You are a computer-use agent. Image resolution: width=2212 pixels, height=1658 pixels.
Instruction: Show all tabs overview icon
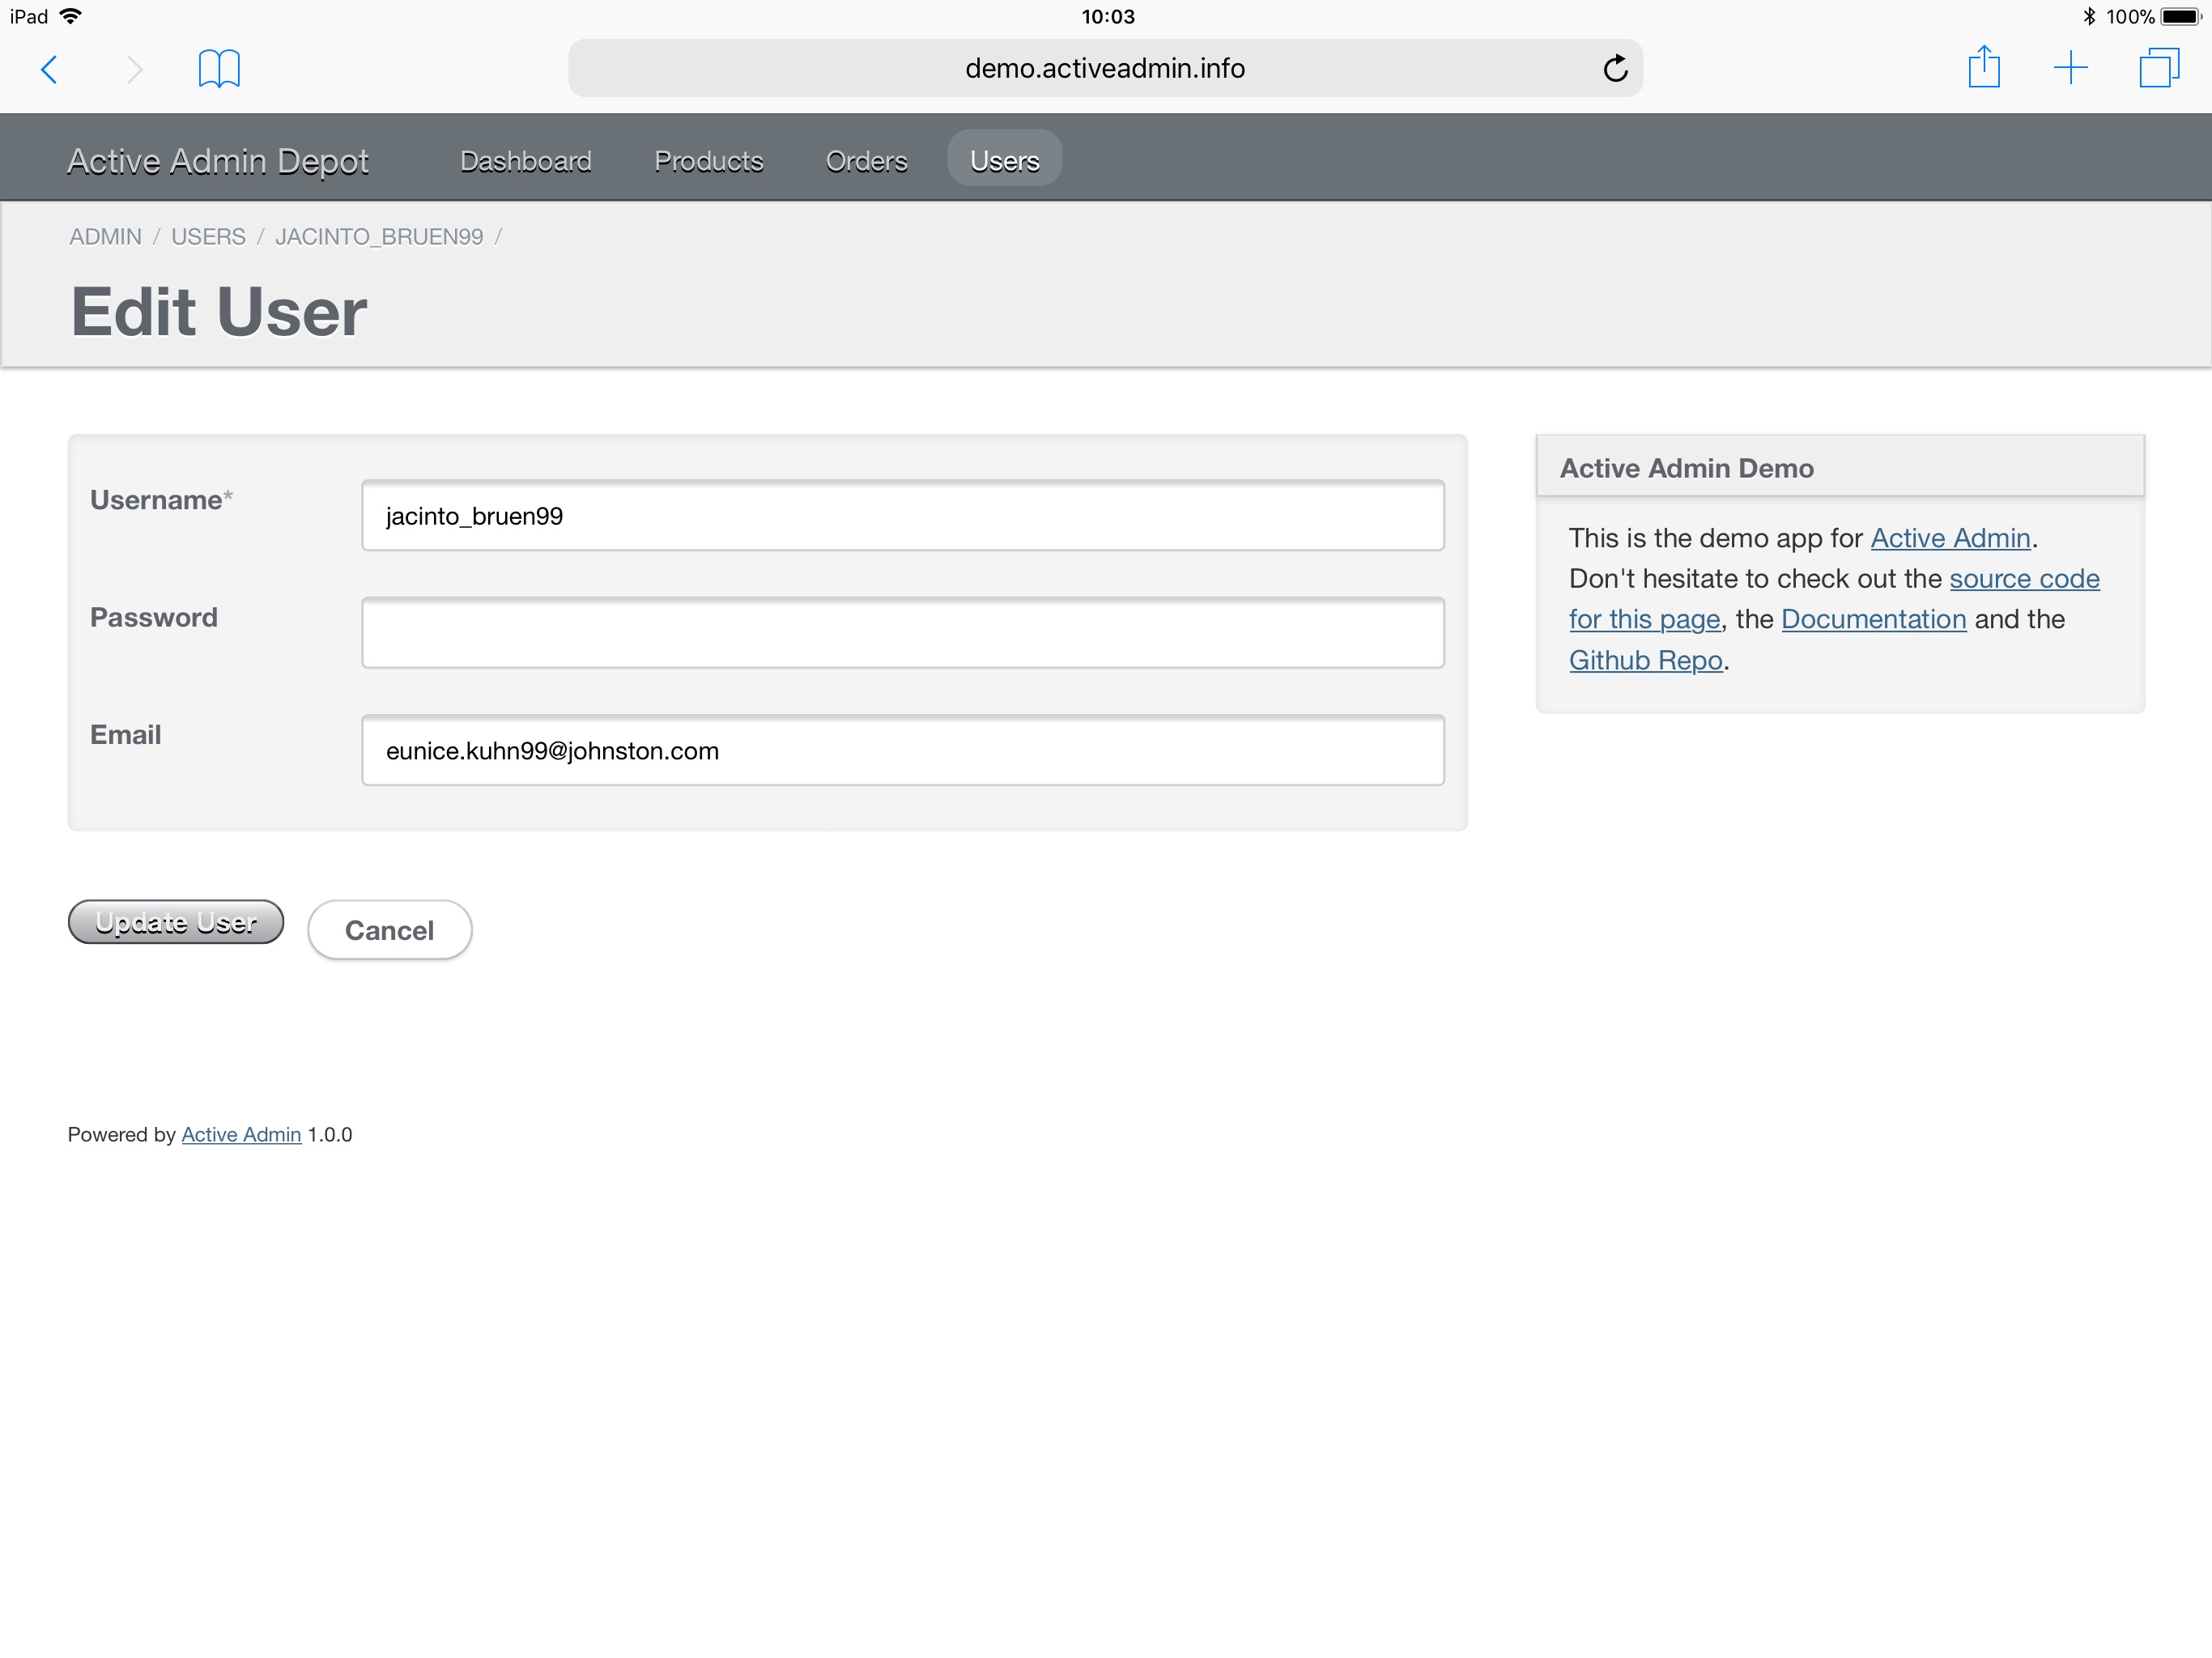pyautogui.click(x=2158, y=68)
